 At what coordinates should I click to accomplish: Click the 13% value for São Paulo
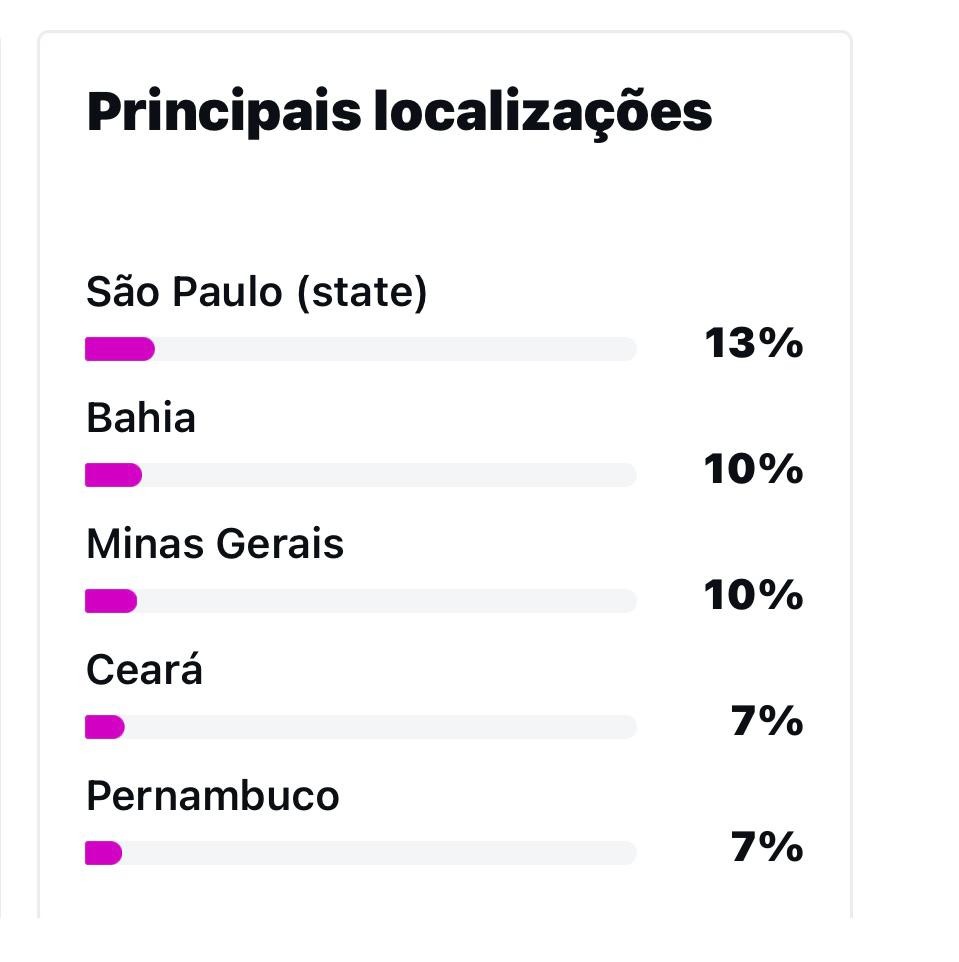(x=753, y=342)
